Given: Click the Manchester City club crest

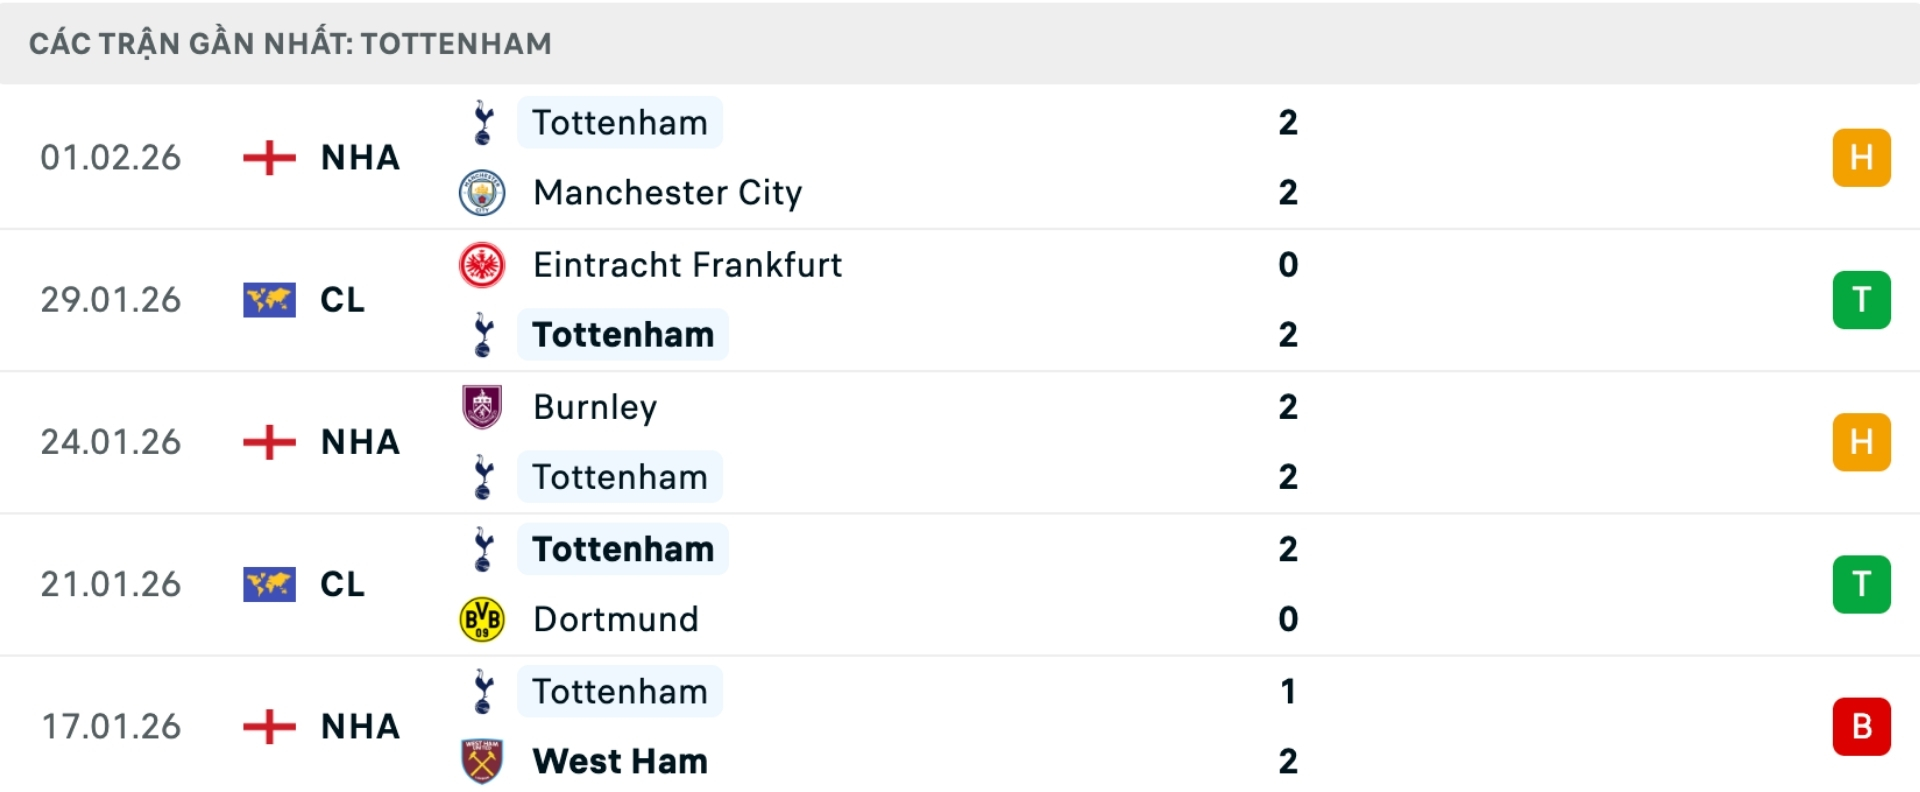Looking at the screenshot, I should 482,193.
